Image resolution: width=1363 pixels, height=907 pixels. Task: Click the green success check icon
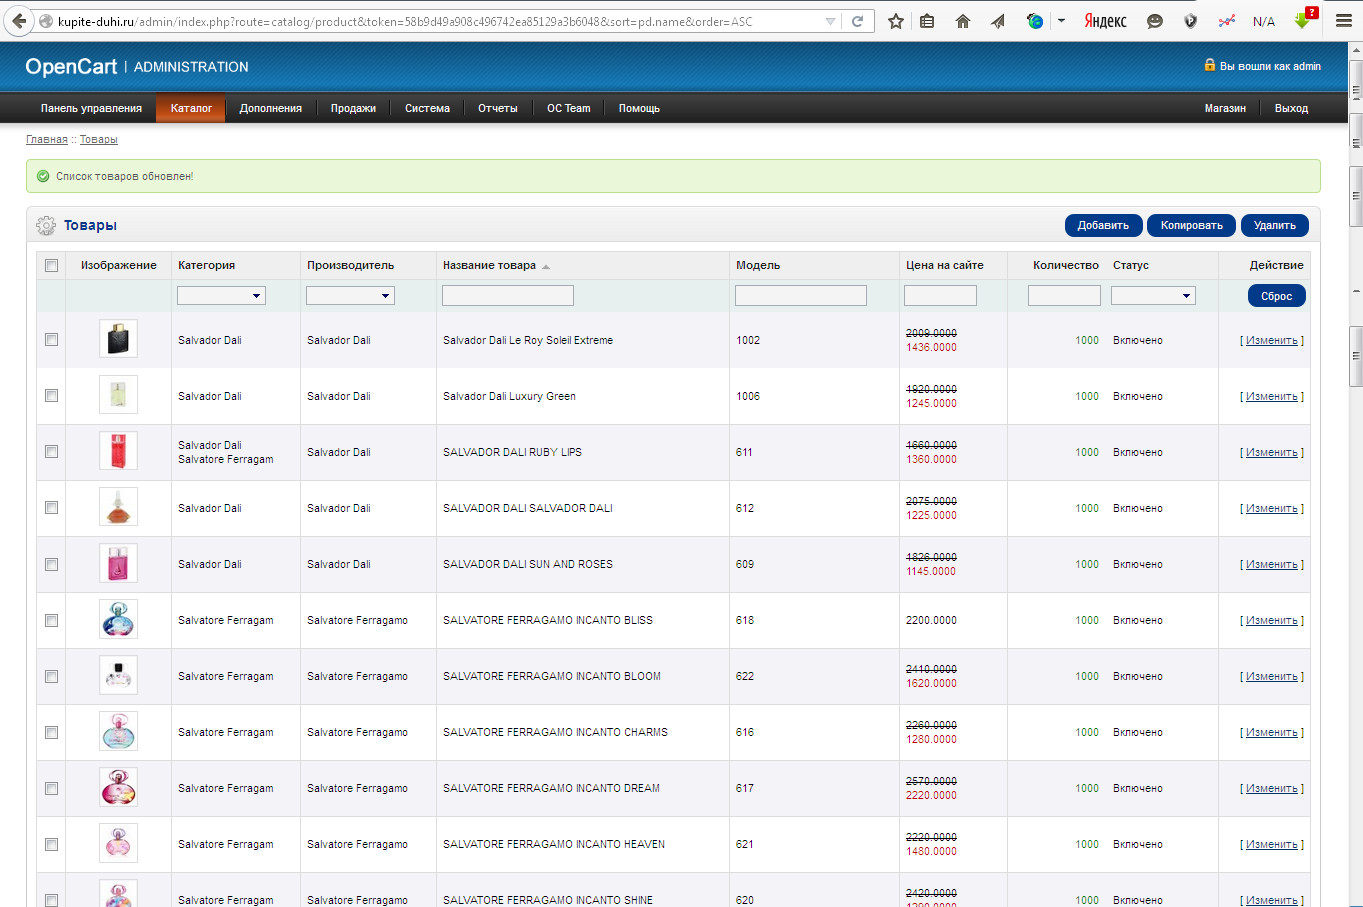(x=43, y=176)
